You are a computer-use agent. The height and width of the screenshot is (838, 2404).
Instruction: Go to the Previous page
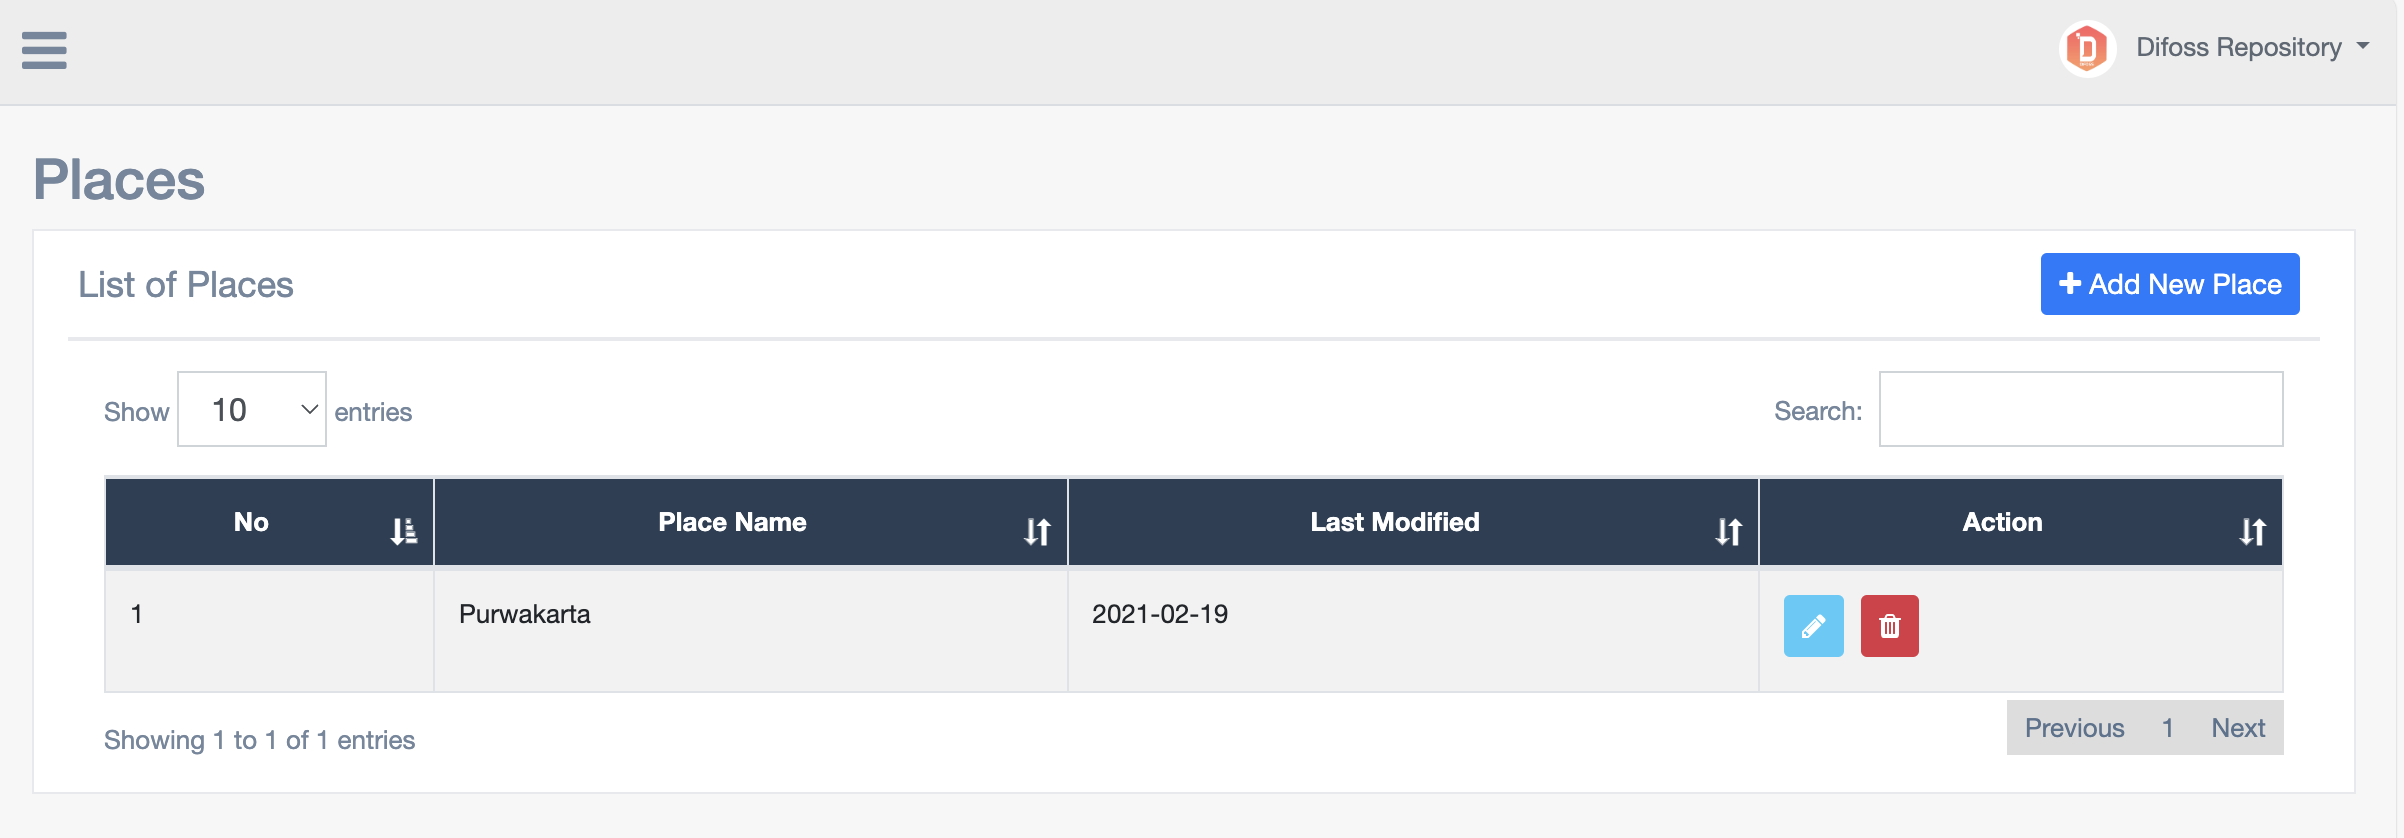(2074, 728)
